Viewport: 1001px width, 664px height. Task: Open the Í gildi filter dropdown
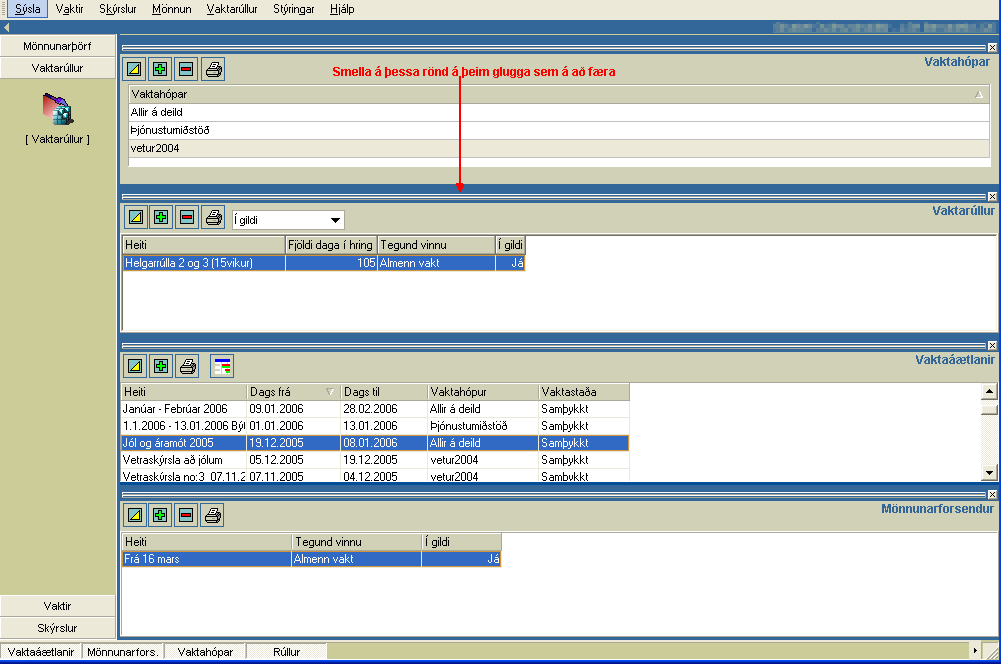pos(335,220)
